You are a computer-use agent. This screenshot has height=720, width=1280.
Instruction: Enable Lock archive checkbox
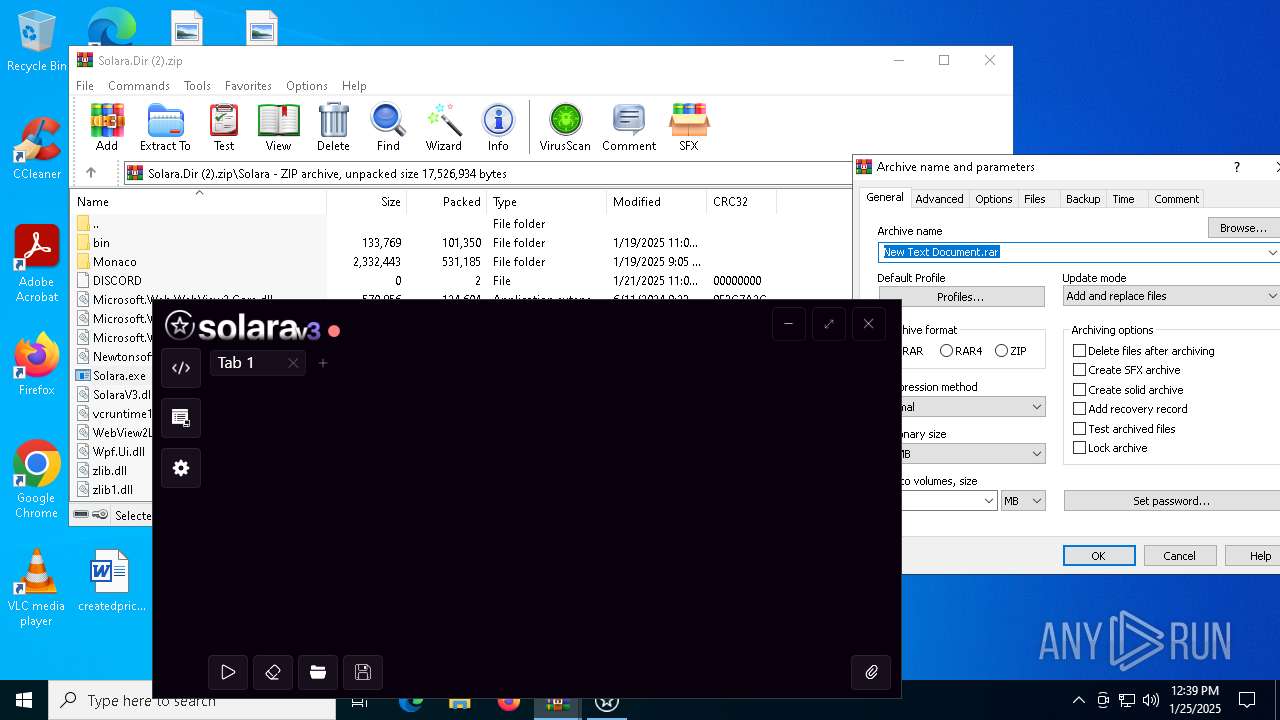click(x=1080, y=448)
